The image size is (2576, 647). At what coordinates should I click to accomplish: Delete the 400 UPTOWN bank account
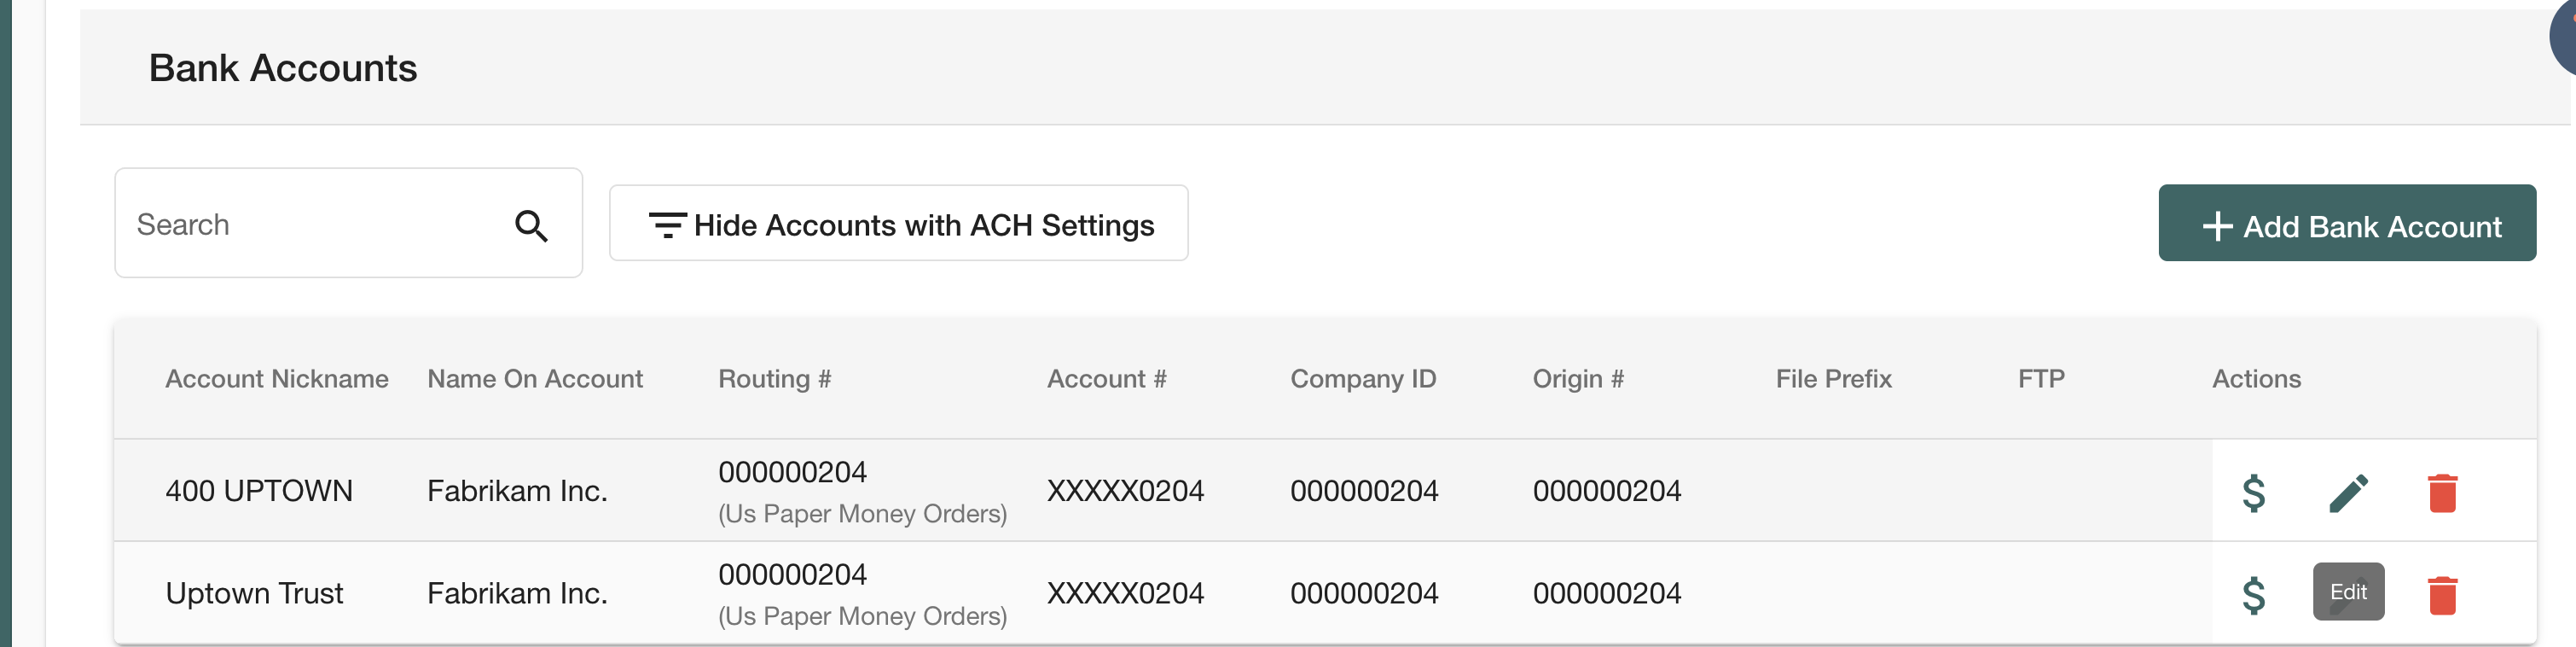click(2442, 493)
